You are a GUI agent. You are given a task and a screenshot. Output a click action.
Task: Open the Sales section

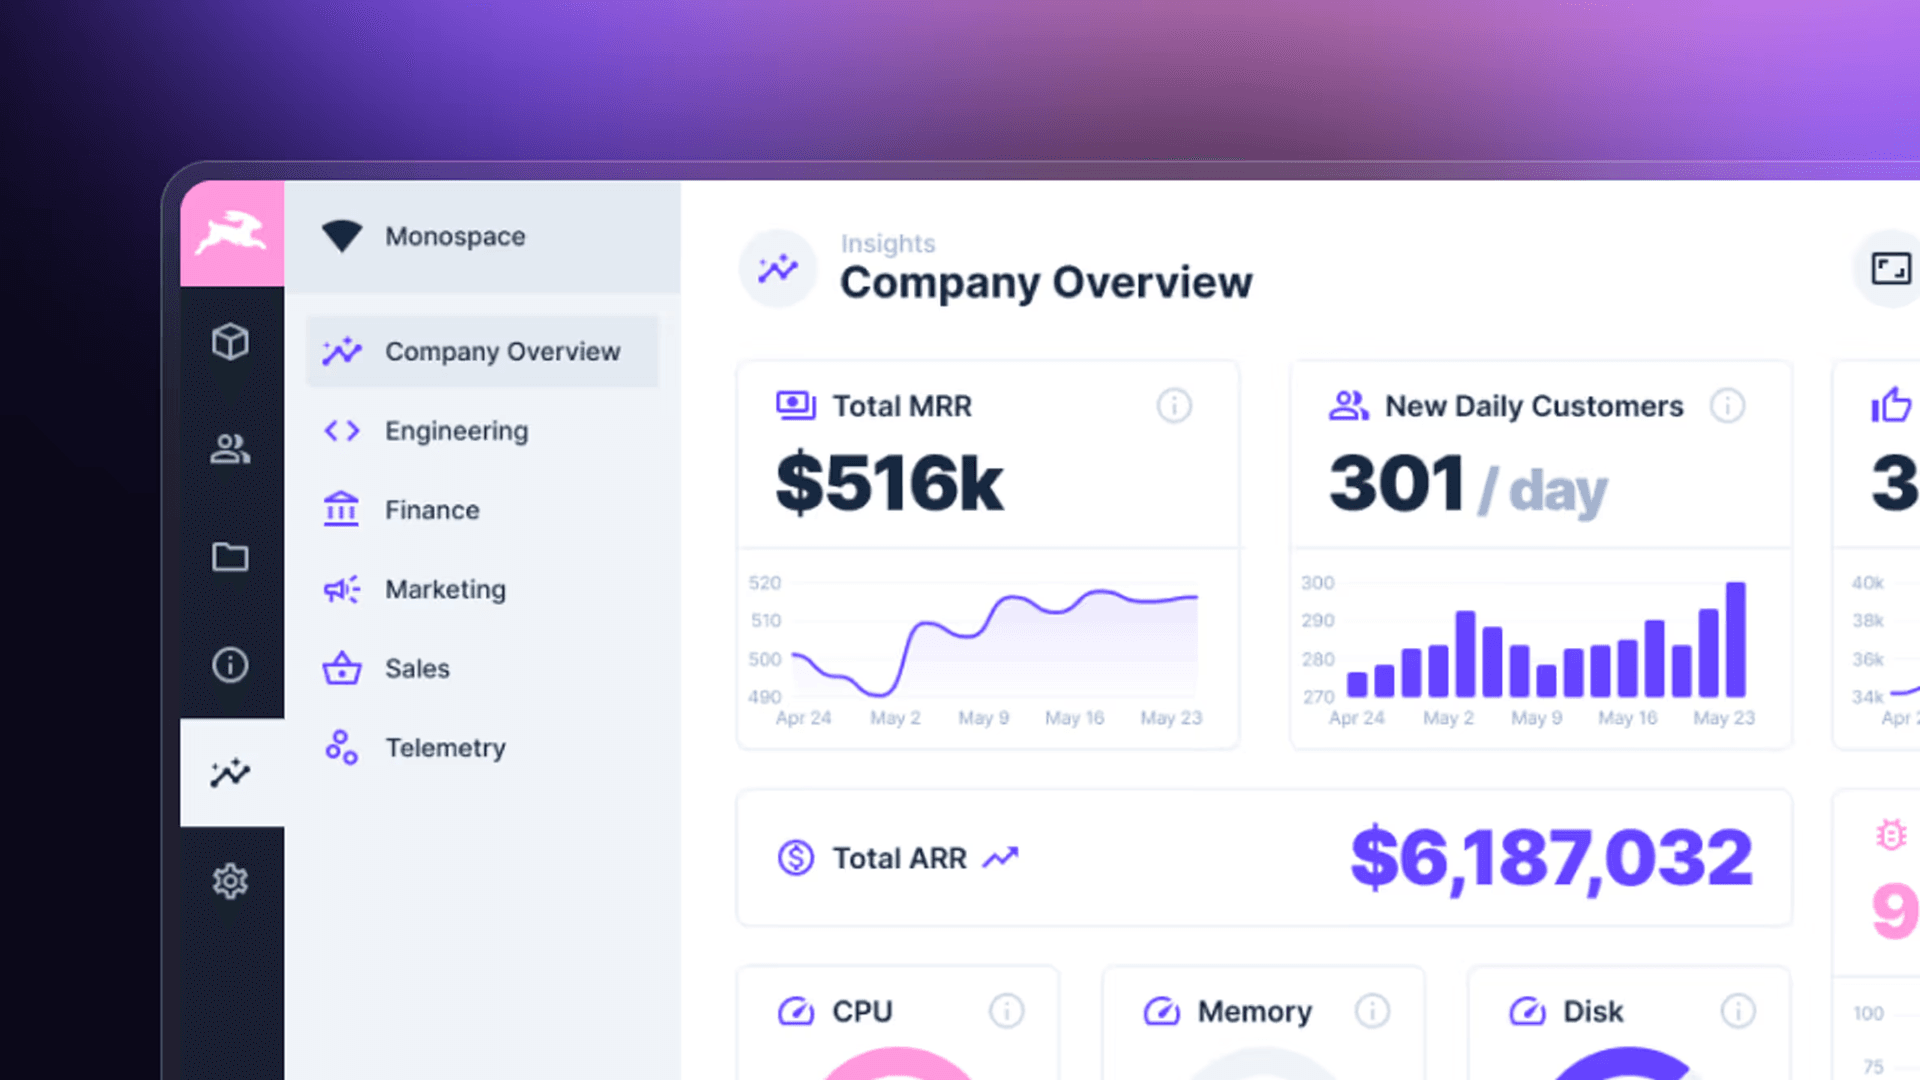click(482, 668)
